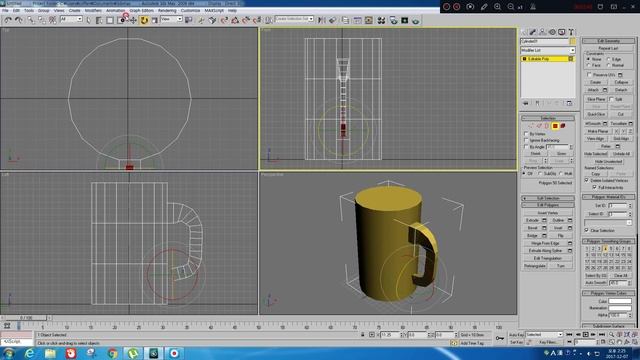Click Pin Stack icon below modifier stack

(x=526, y=103)
